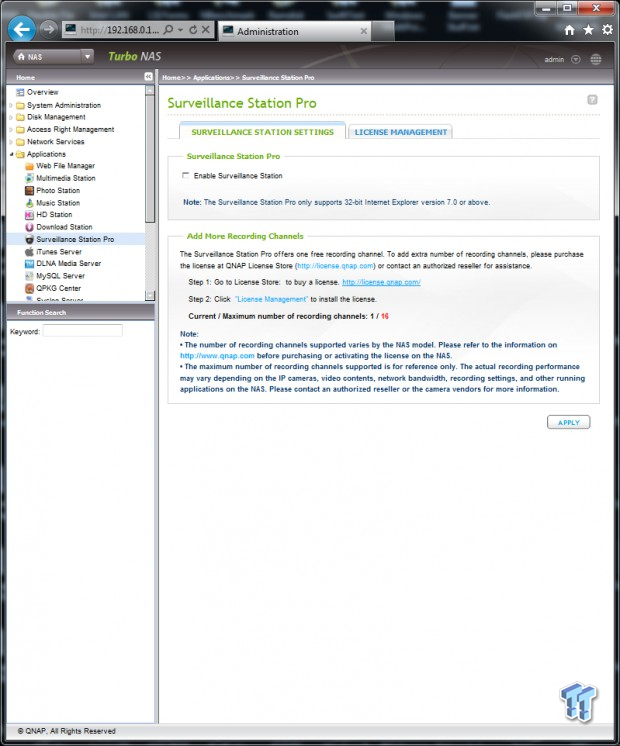Open favorites with the star icon

[589, 30]
